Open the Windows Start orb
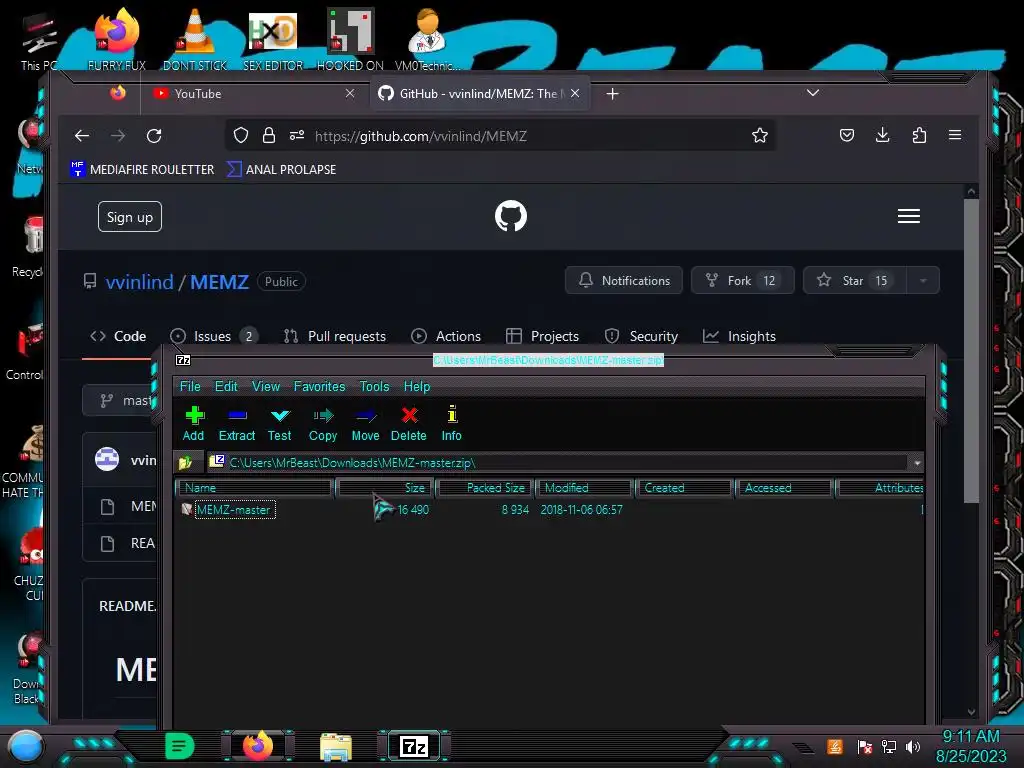This screenshot has height=768, width=1024. pos(25,746)
